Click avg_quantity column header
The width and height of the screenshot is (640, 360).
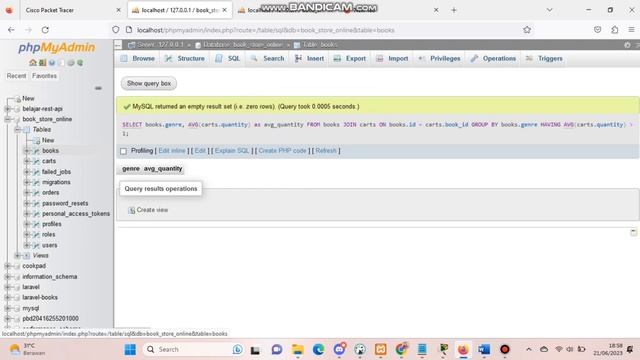tap(163, 169)
